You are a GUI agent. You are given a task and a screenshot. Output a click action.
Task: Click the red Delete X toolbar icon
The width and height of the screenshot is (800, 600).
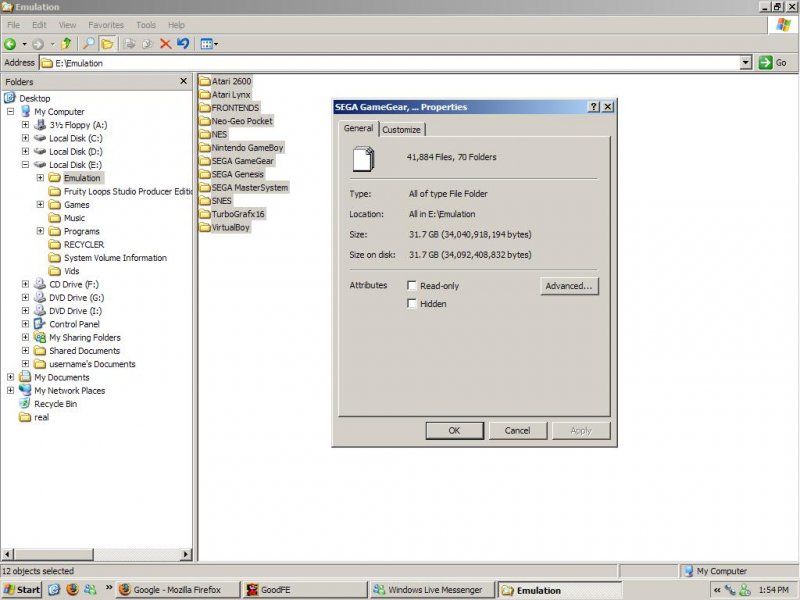pos(165,44)
